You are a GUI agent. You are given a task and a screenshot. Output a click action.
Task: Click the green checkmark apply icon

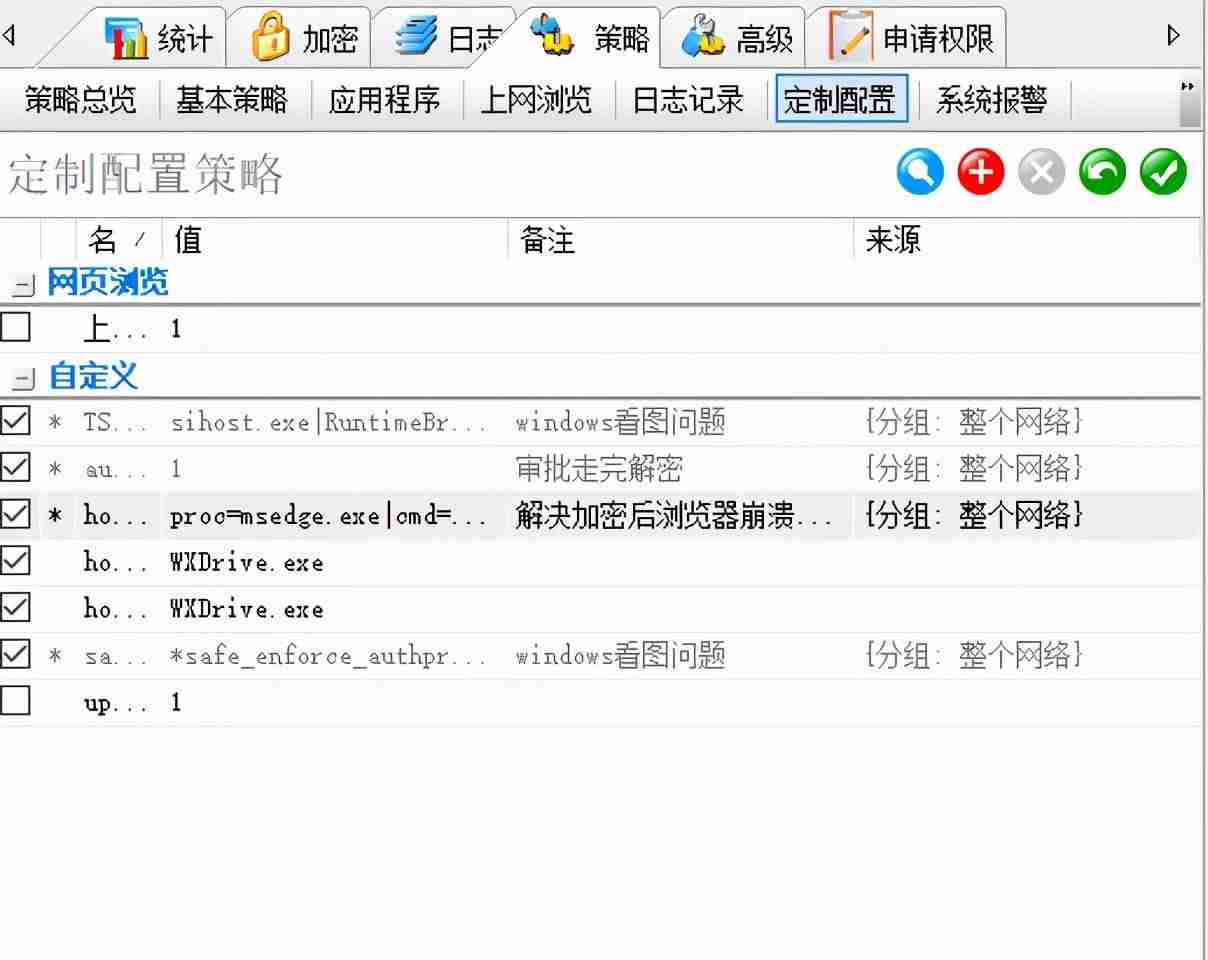[1163, 173]
